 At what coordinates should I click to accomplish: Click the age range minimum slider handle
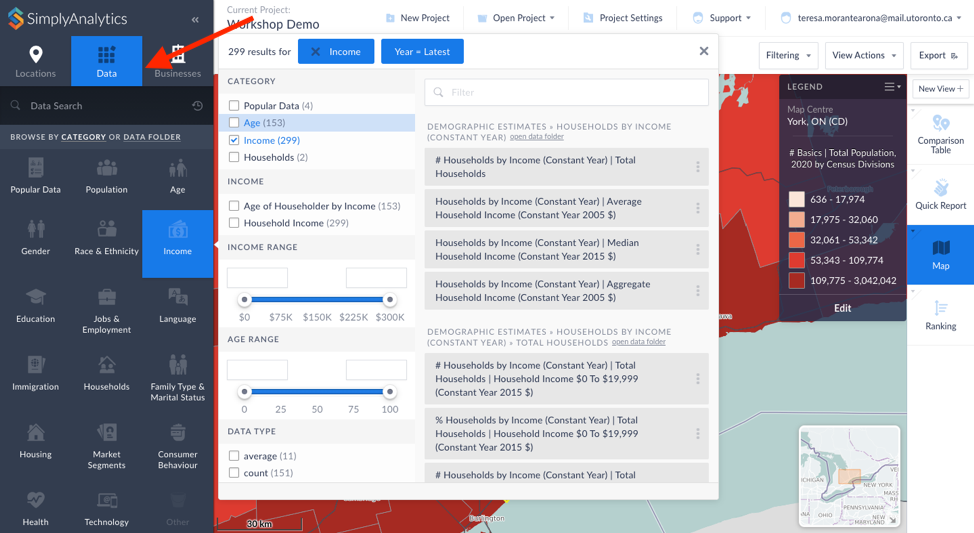pyautogui.click(x=244, y=391)
